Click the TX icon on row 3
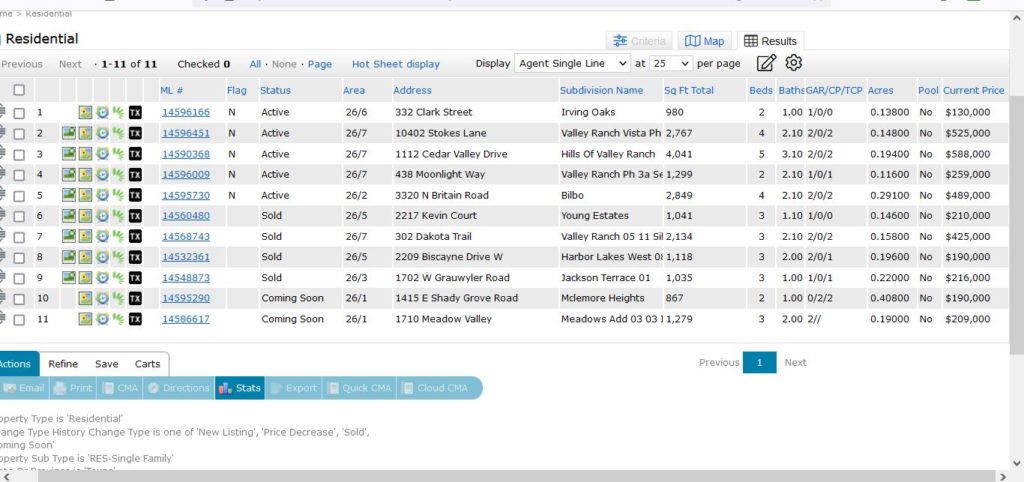 (x=135, y=154)
